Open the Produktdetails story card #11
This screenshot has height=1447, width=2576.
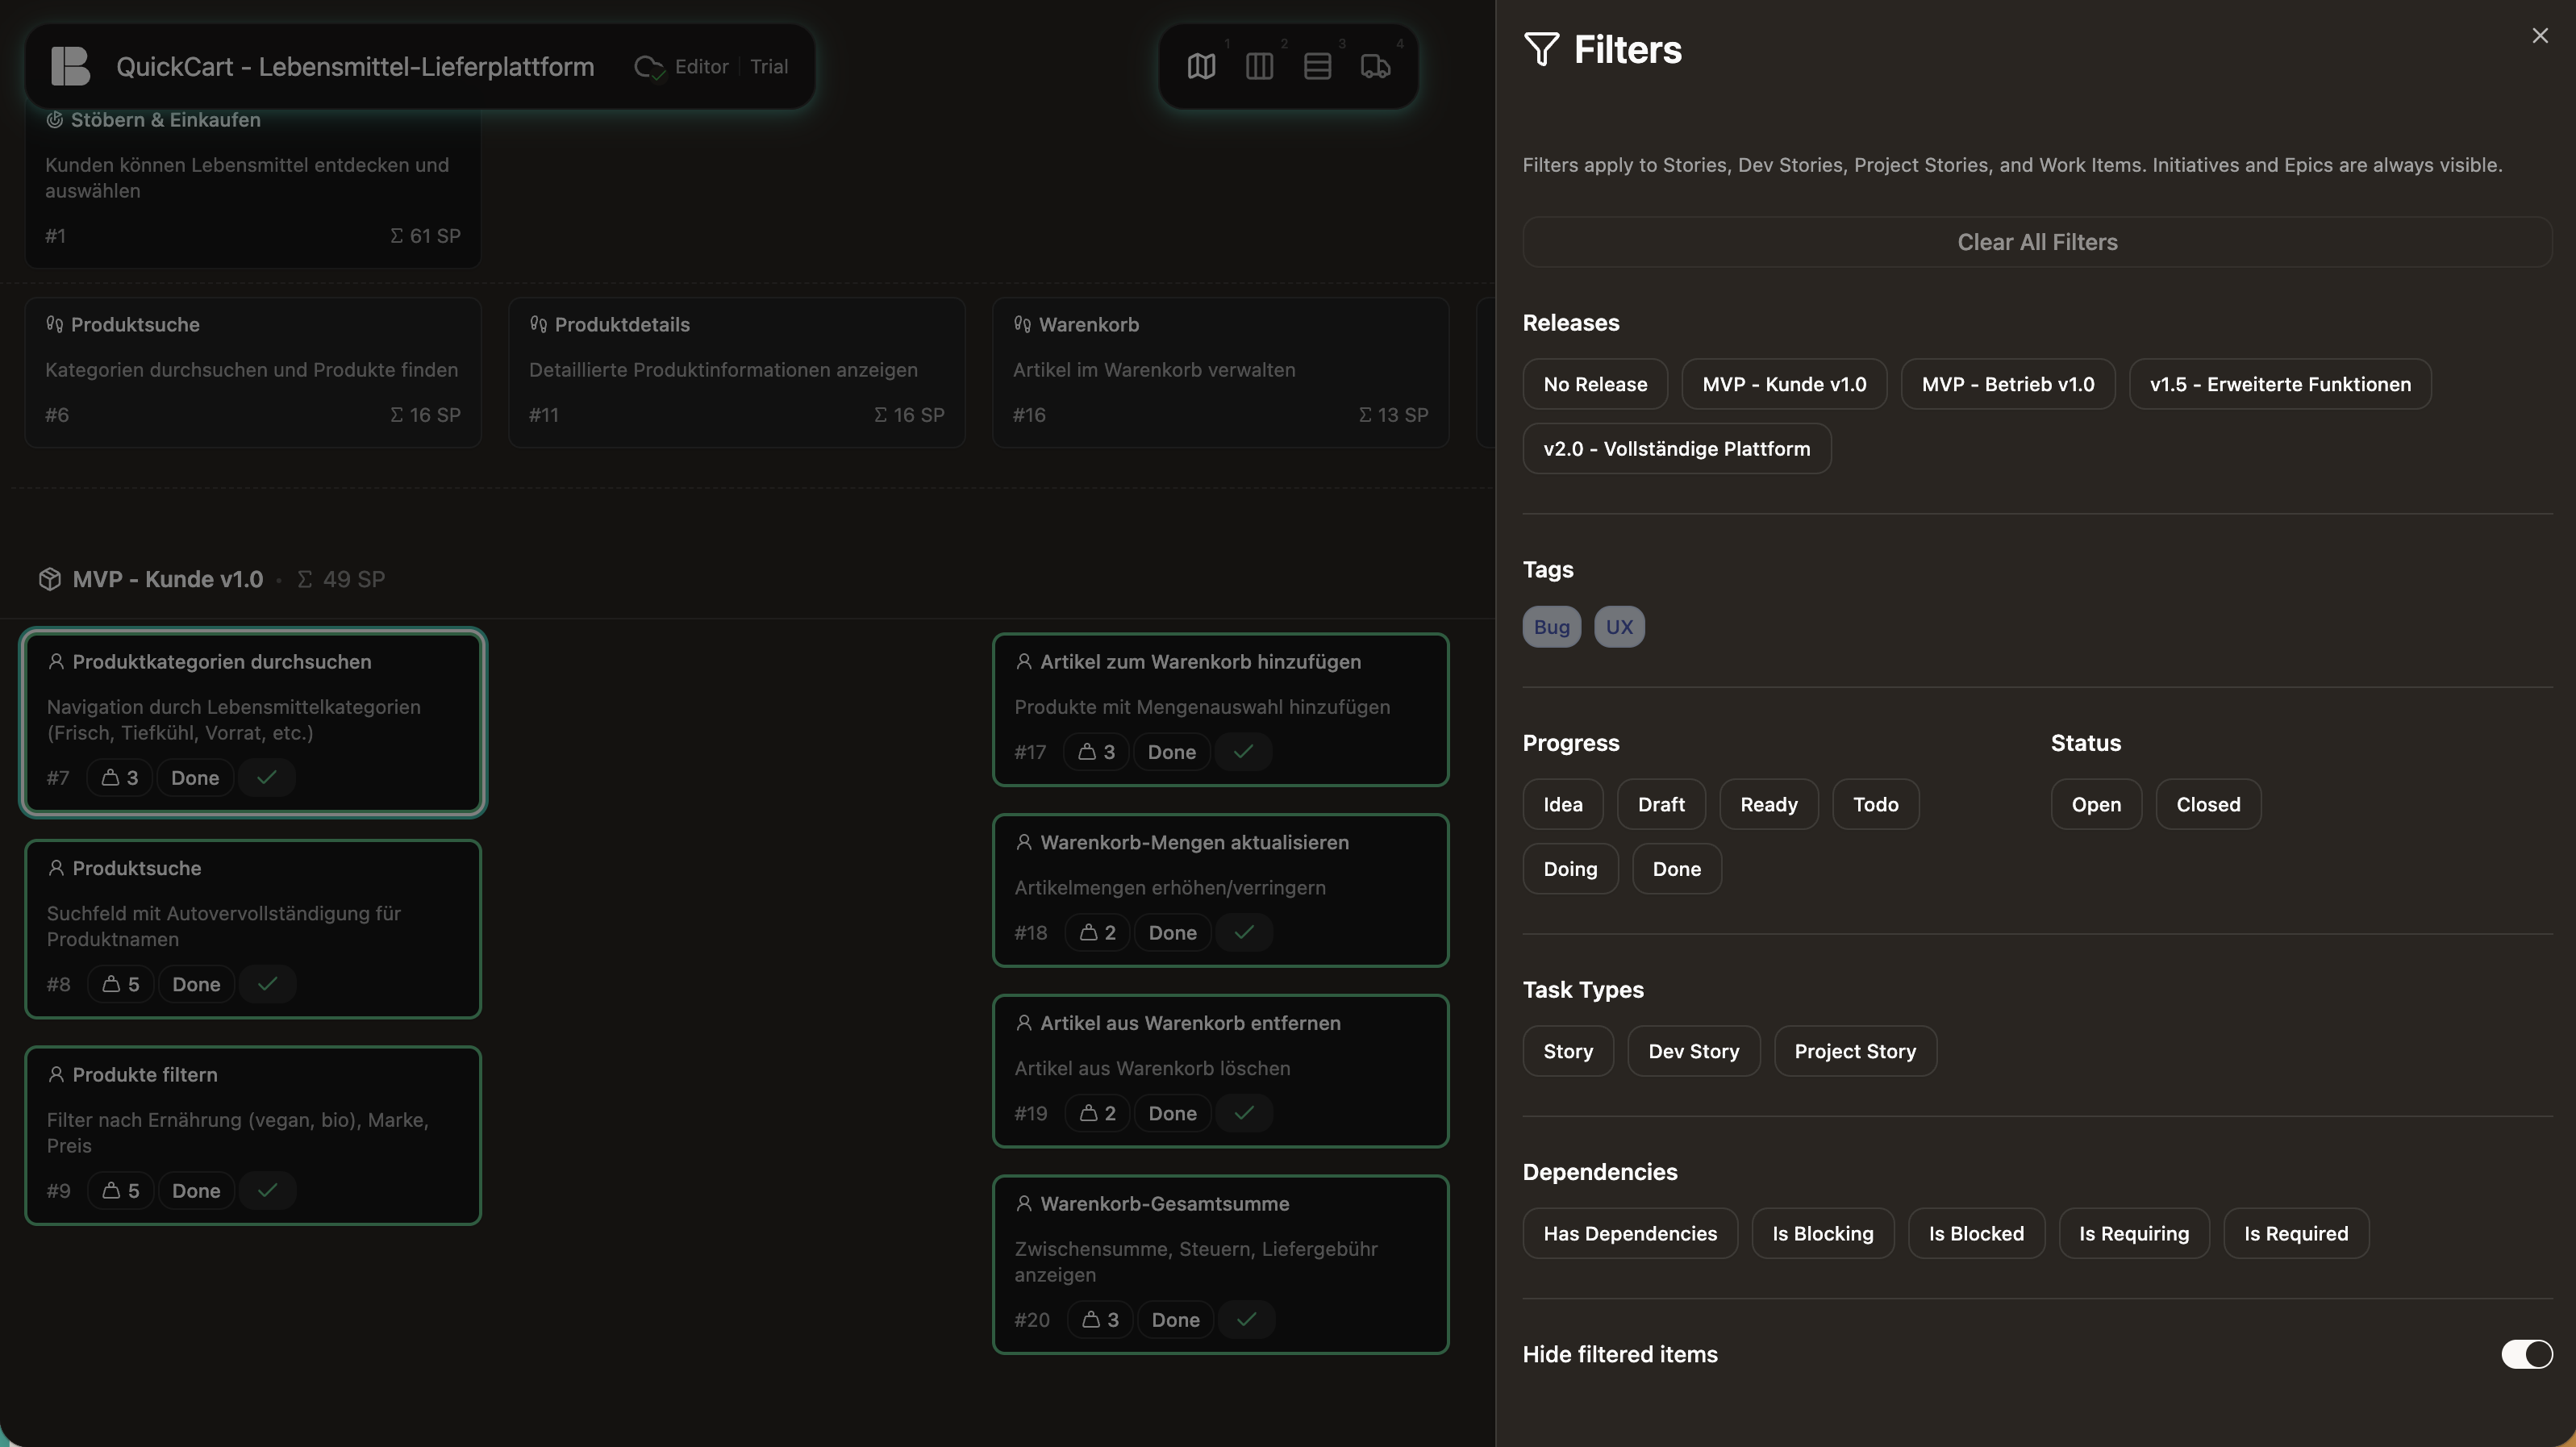[736, 370]
